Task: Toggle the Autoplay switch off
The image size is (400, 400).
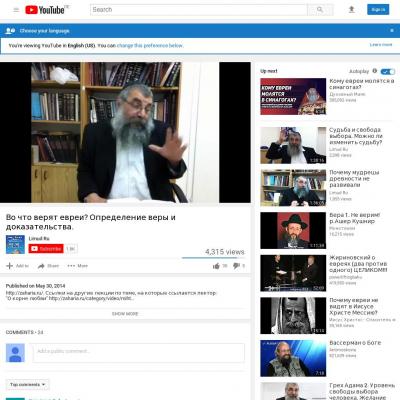Action: pyautogui.click(x=388, y=71)
